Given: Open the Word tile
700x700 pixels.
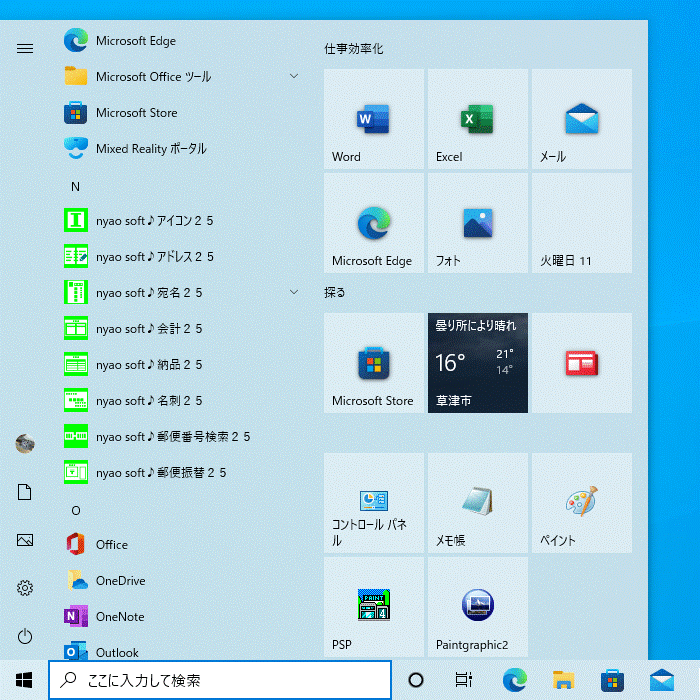Looking at the screenshot, I should tap(374, 119).
